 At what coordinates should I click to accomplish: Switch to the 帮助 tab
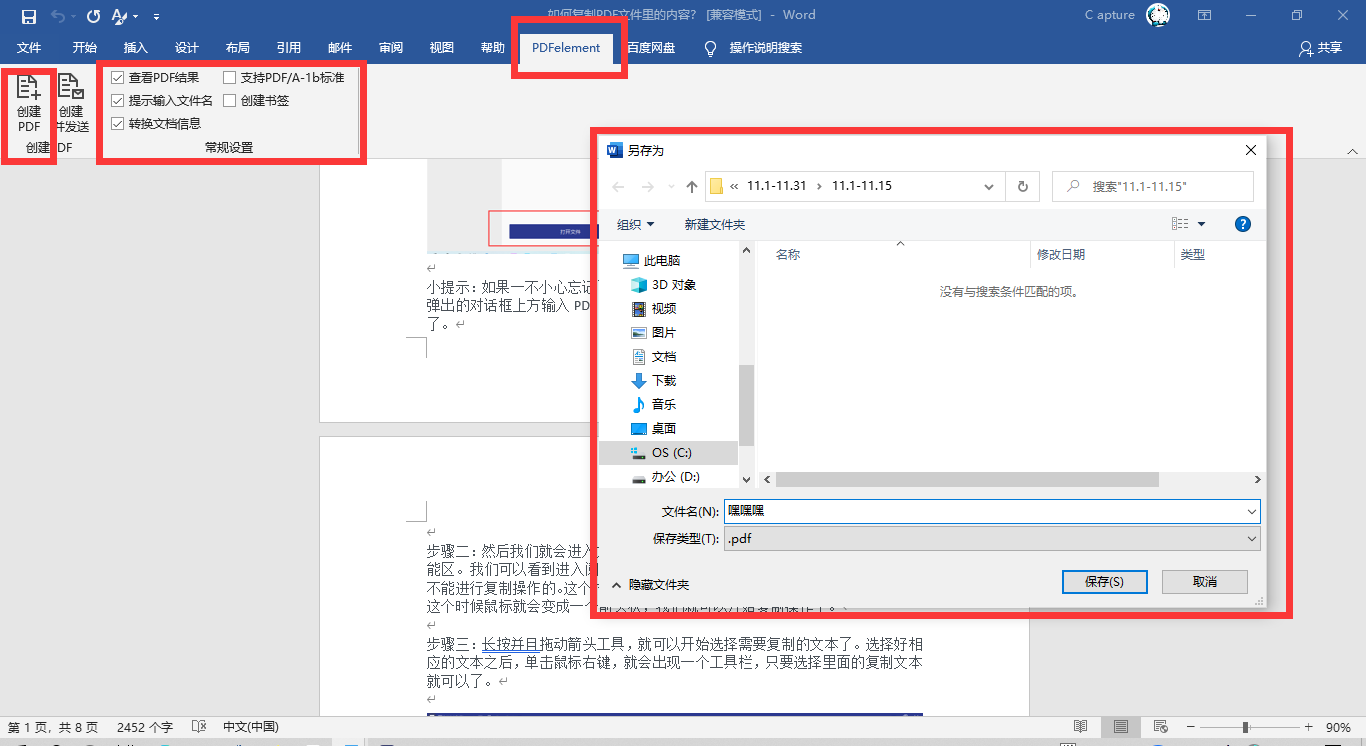[493, 48]
